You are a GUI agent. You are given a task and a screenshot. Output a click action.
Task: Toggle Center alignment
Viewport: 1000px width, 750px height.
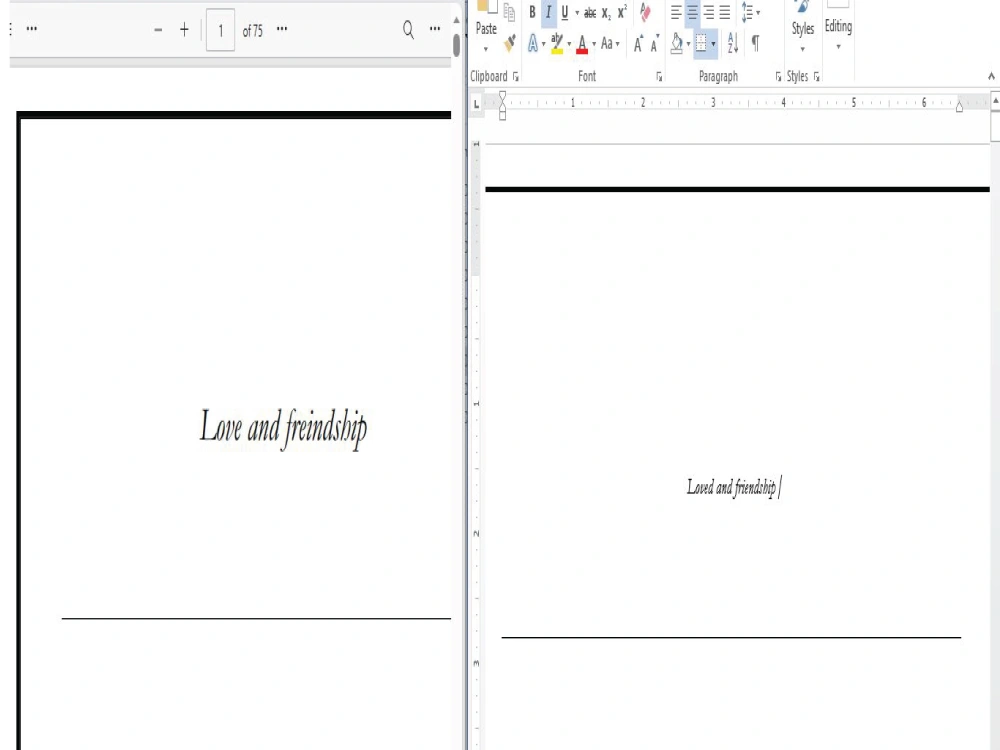tap(693, 12)
